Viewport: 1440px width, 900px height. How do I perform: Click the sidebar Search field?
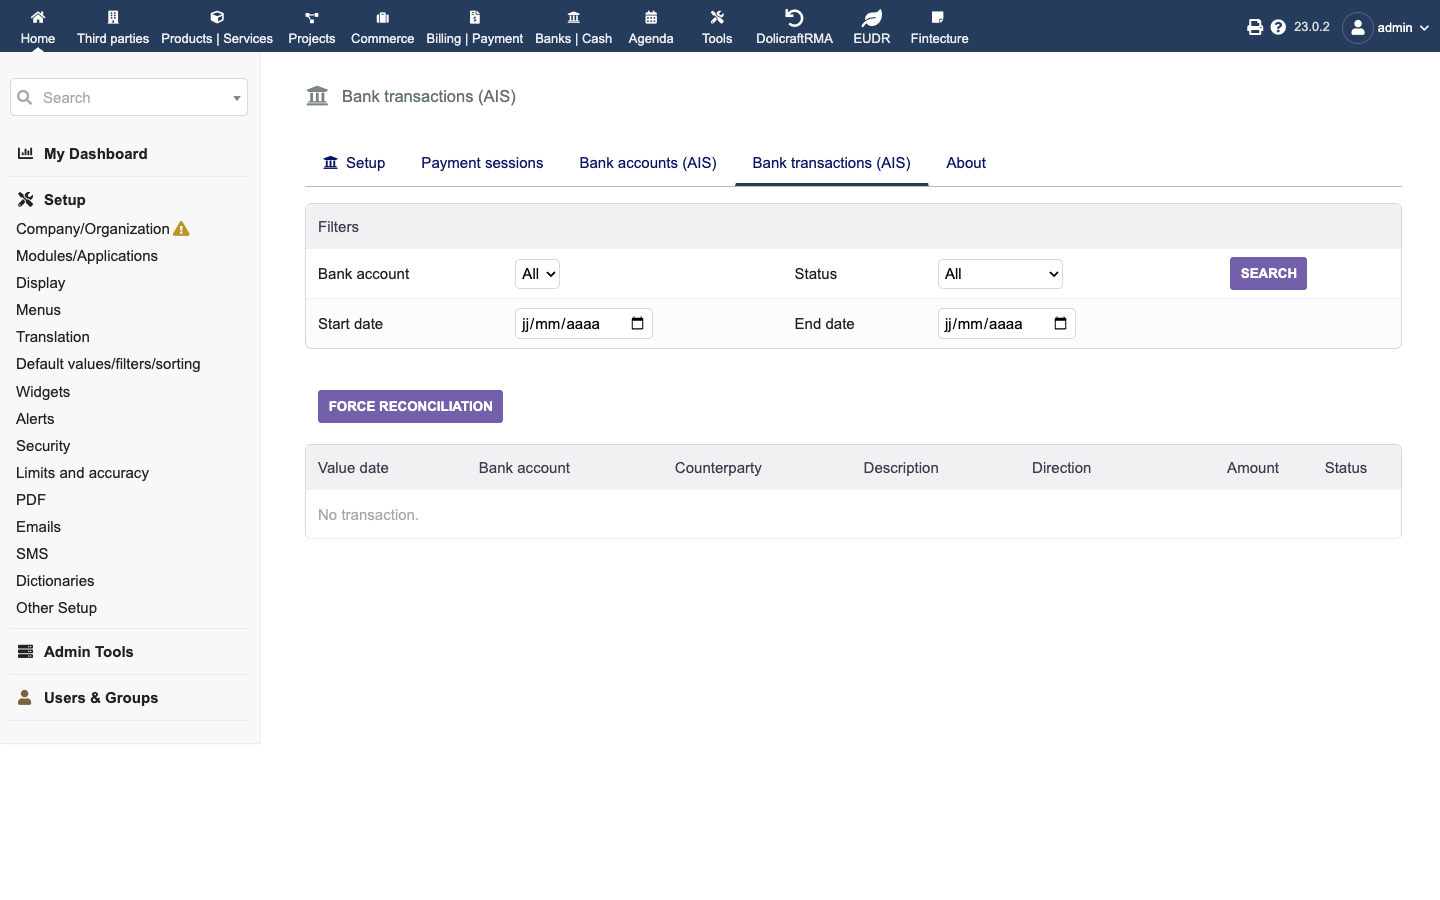[x=129, y=97]
